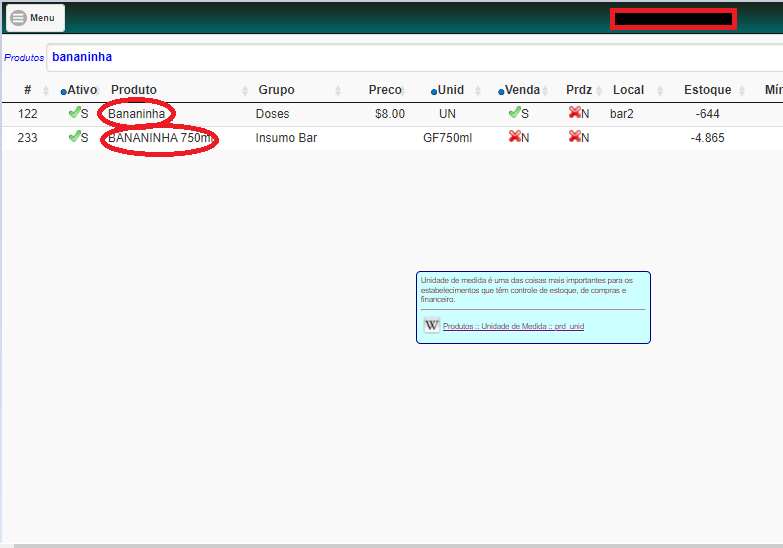The width and height of the screenshot is (783, 548).
Task: Click the -4.865 stock value
Action: click(707, 138)
